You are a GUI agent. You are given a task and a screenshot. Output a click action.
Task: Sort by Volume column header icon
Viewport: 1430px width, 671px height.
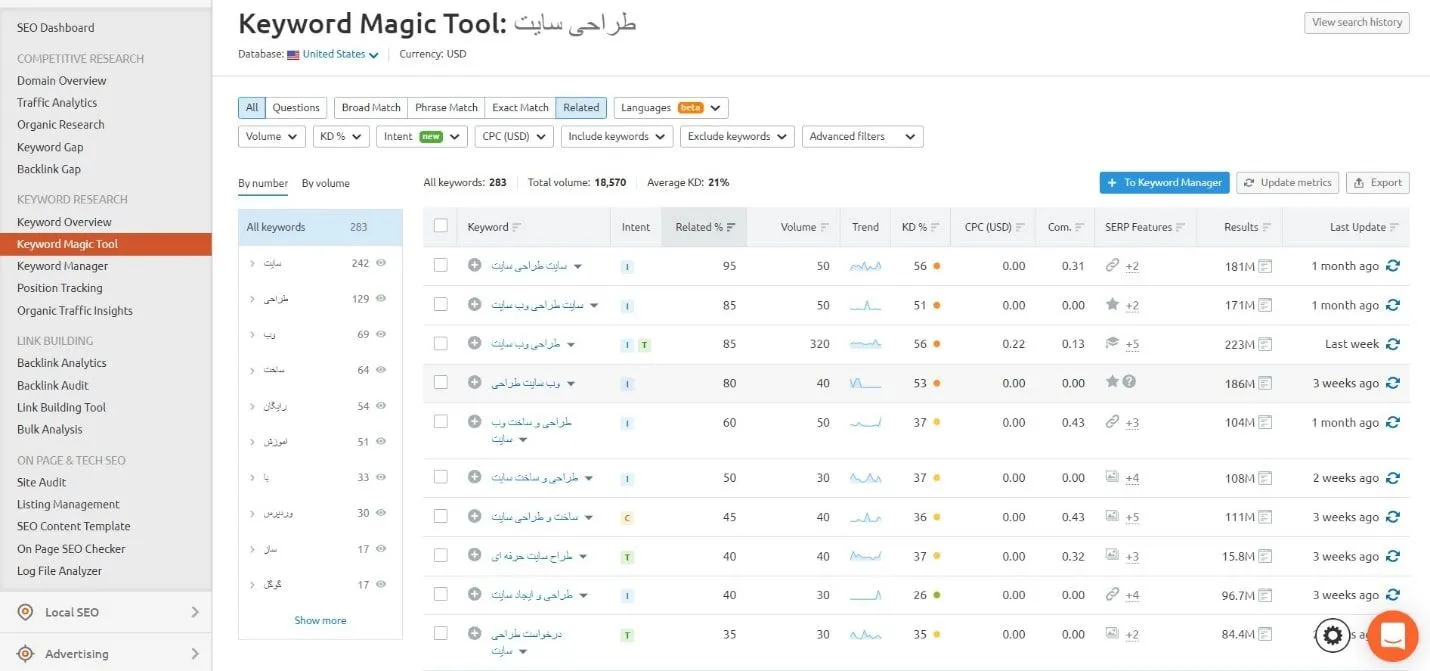click(825, 227)
